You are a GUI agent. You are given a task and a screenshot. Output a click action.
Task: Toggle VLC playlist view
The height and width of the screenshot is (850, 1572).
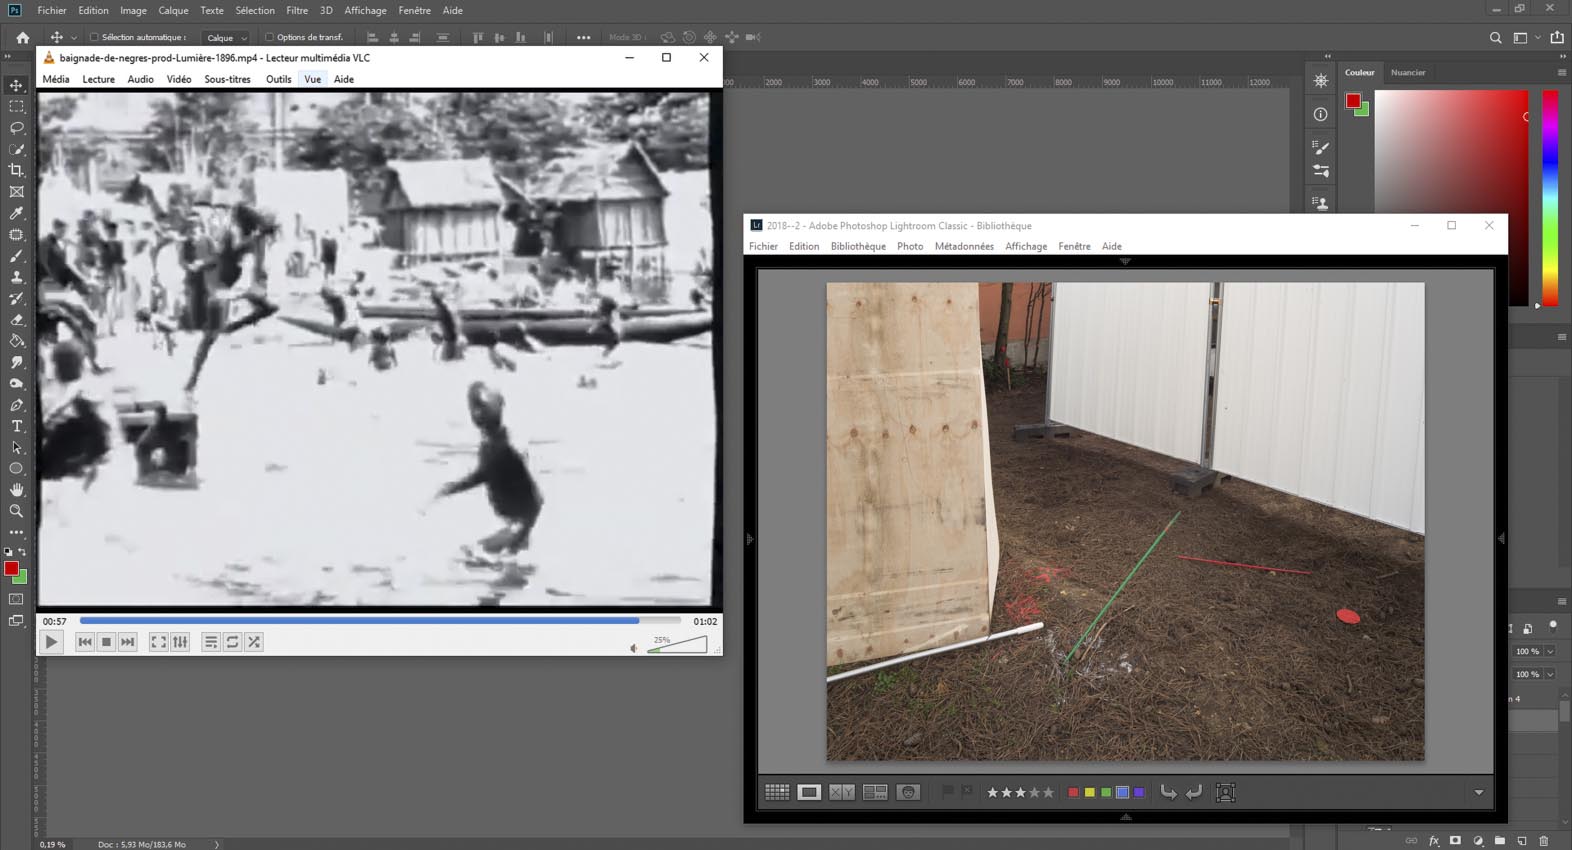pyautogui.click(x=210, y=642)
